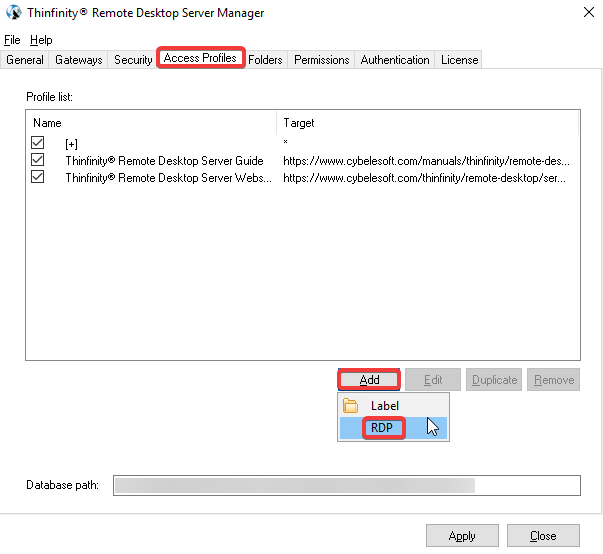Screen dimensions: 603x554
Task: Click the Edit button
Action: (x=433, y=380)
